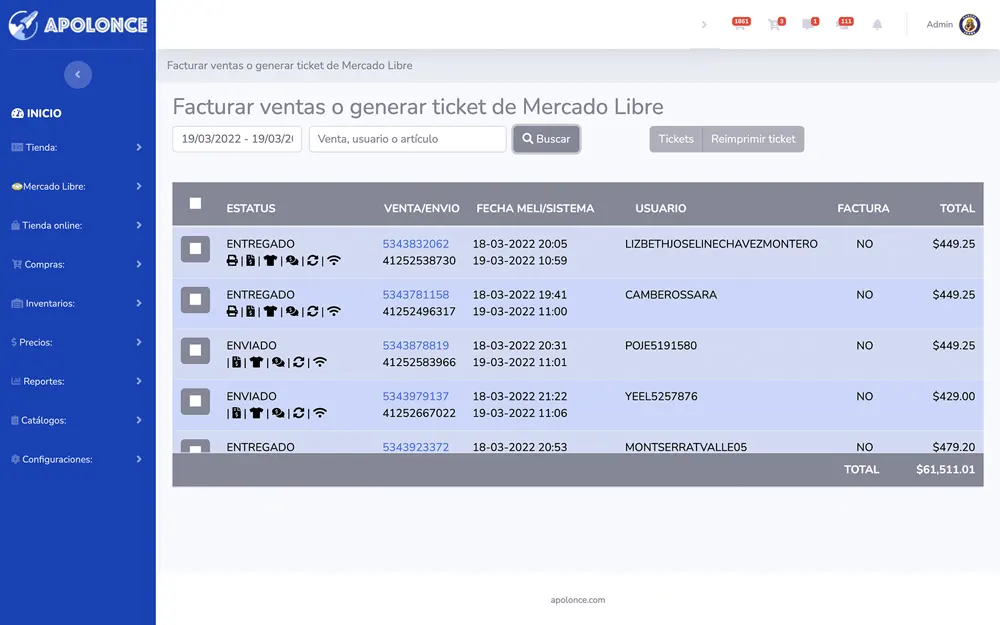Click the print icon in CAMBEROSSARA row
The height and width of the screenshot is (625, 1000).
(x=232, y=311)
